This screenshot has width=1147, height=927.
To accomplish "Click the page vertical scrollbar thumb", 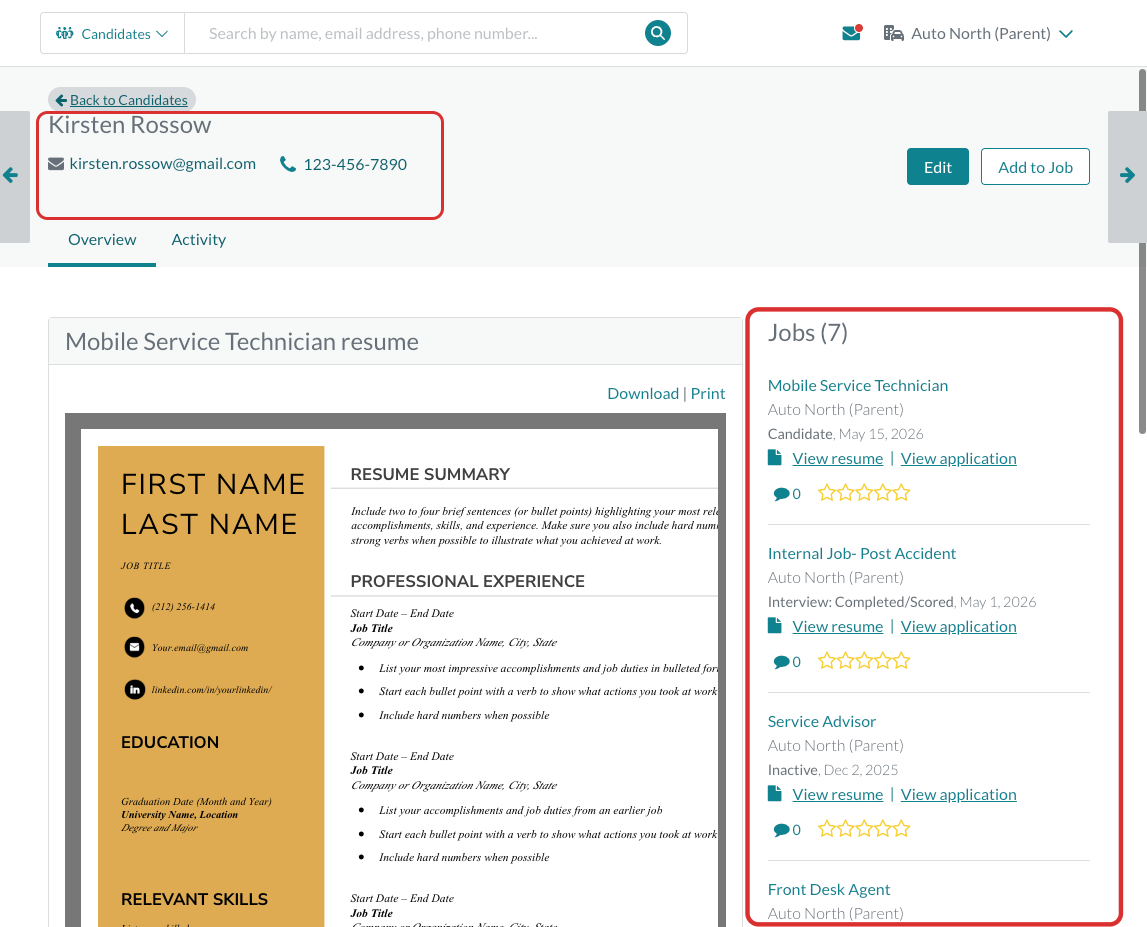I will tap(1142, 252).
